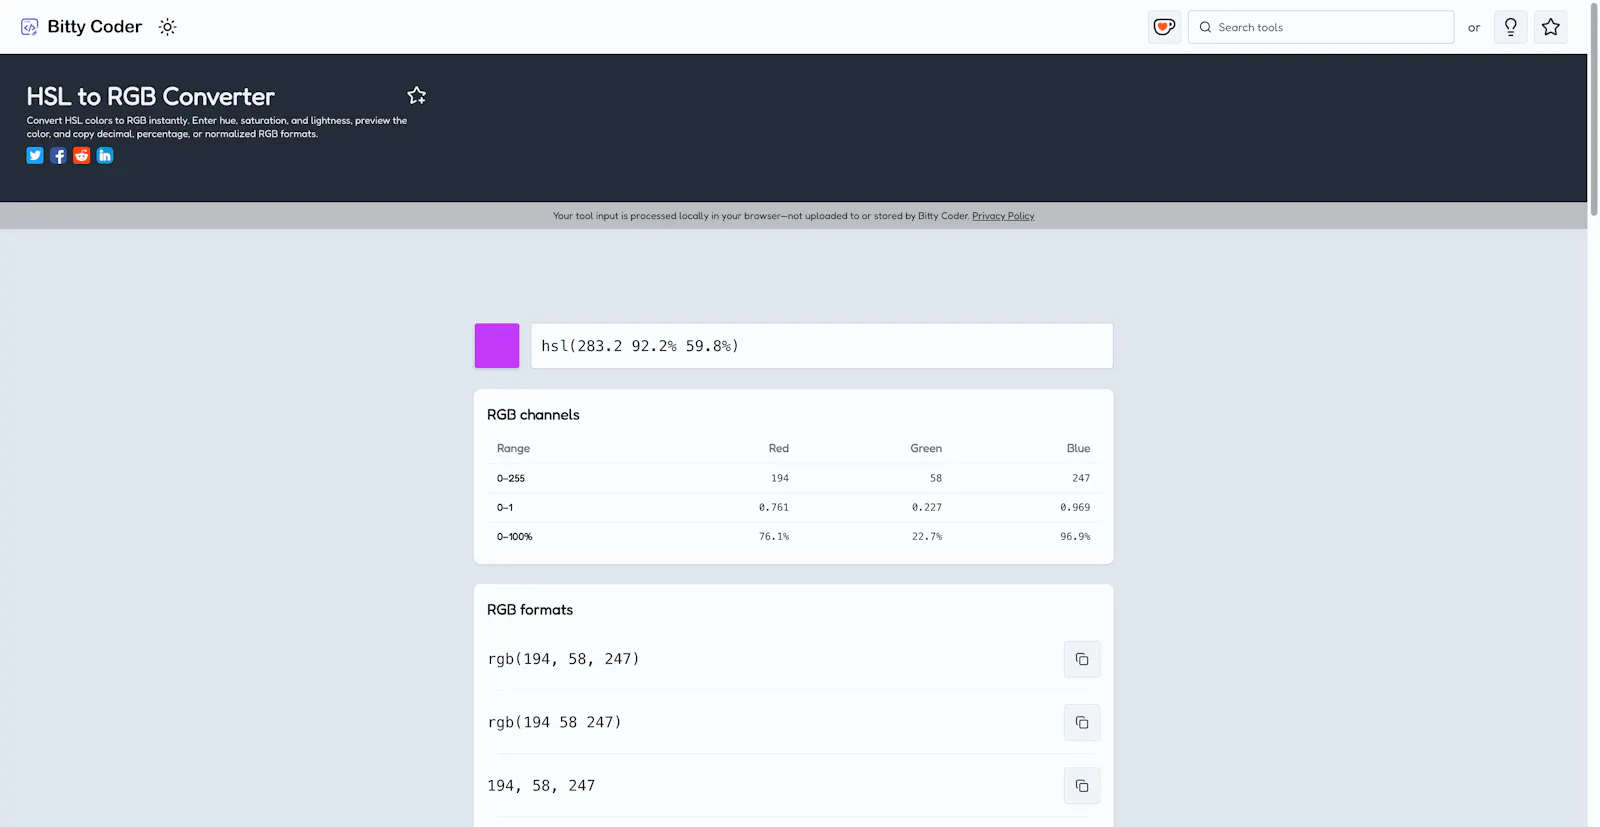Open the lightbulb suggestions button
This screenshot has height=827, width=1600.
1511,27
